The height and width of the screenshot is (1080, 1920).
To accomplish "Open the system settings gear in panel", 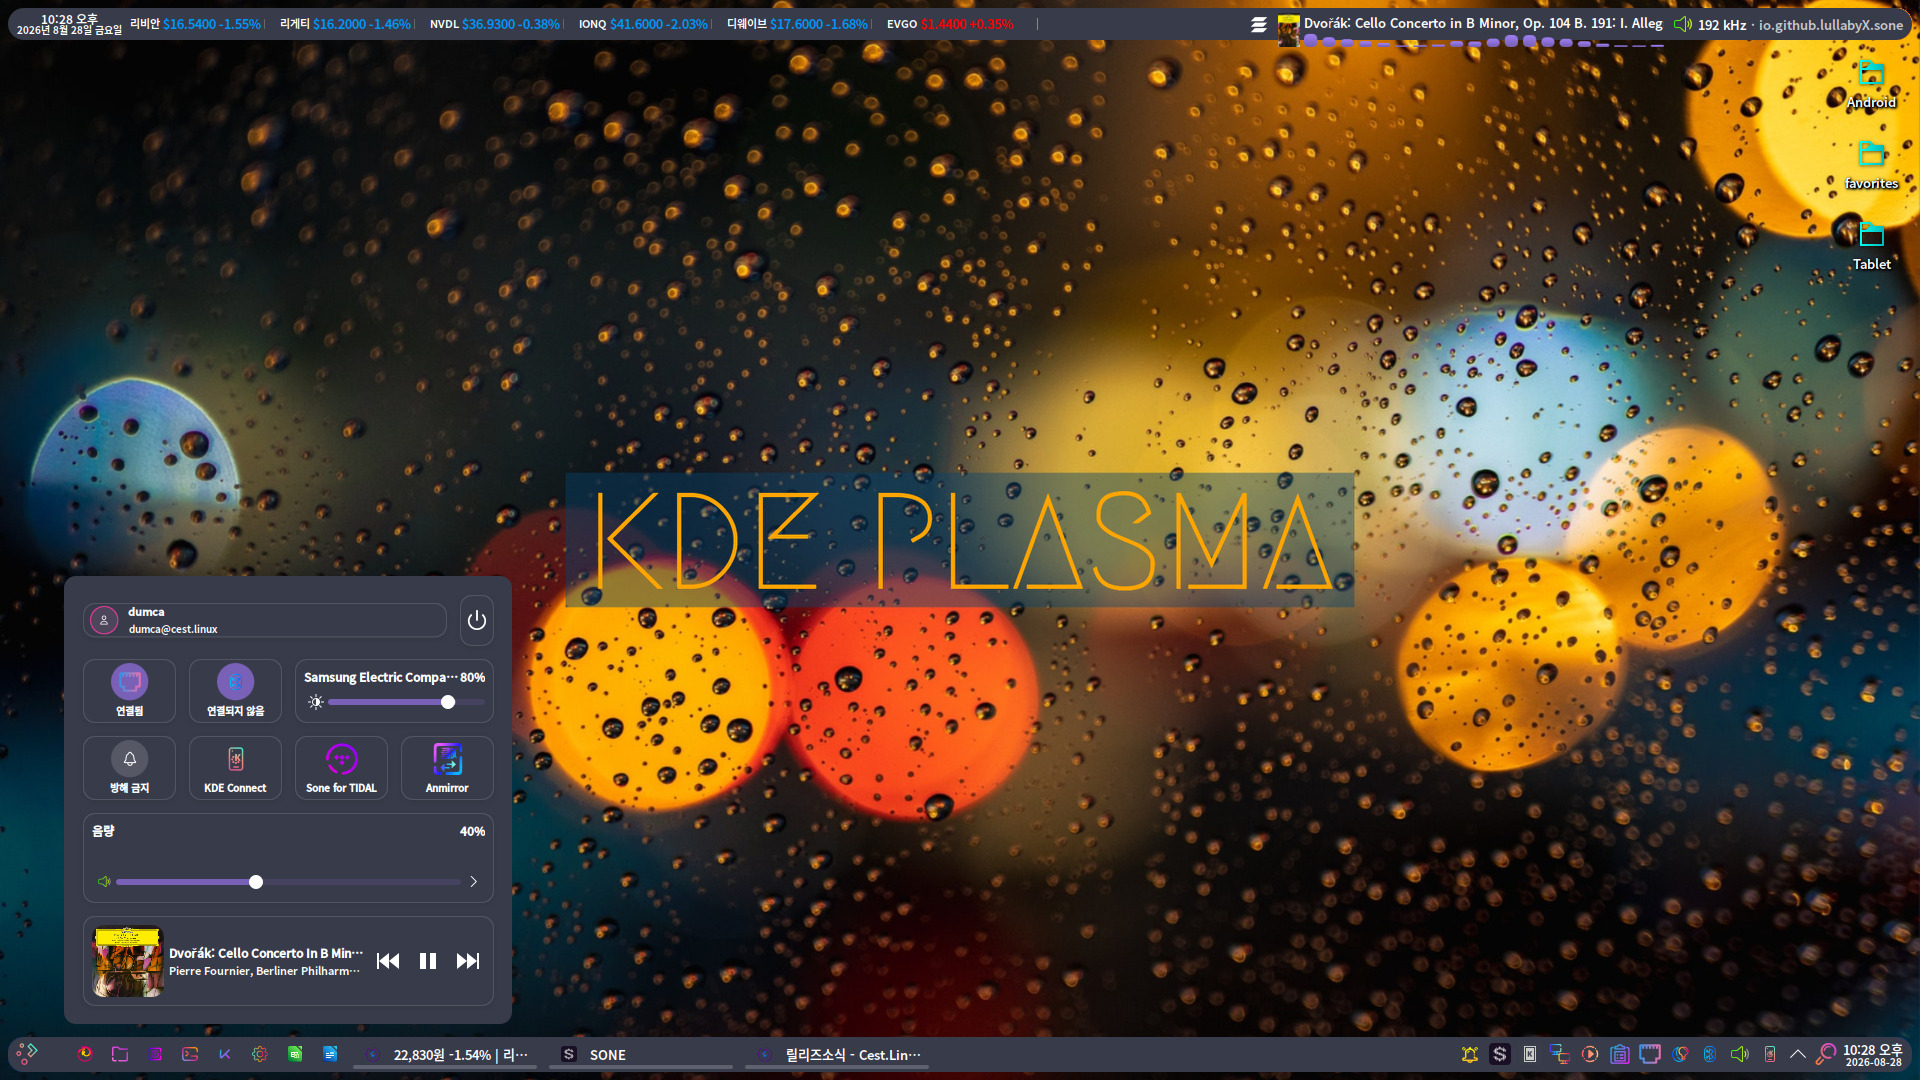I will tap(260, 1054).
